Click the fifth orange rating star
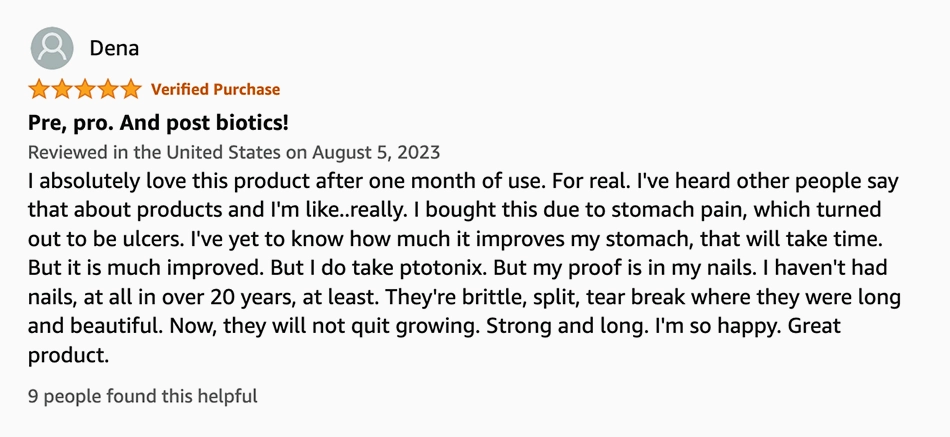This screenshot has width=950, height=437. point(131,89)
